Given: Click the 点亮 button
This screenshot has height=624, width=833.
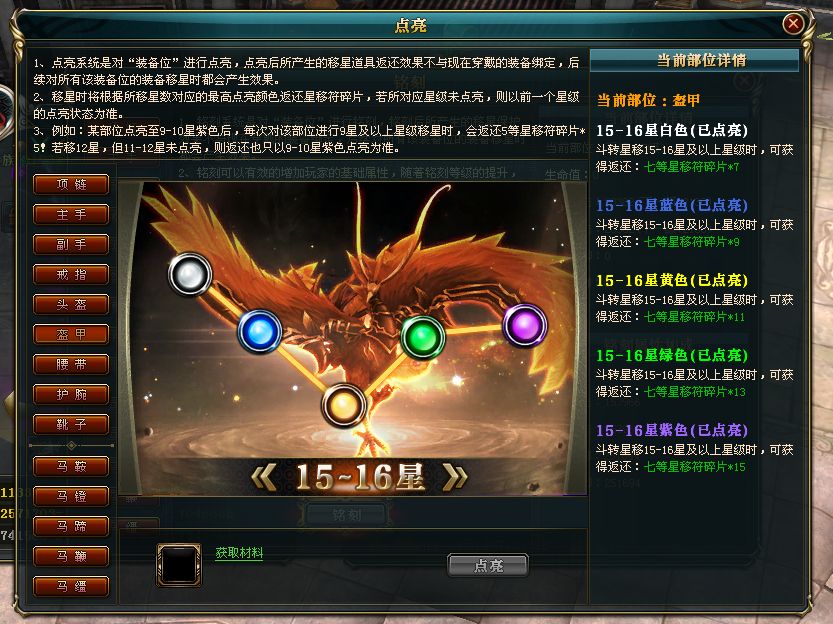Looking at the screenshot, I should 488,565.
